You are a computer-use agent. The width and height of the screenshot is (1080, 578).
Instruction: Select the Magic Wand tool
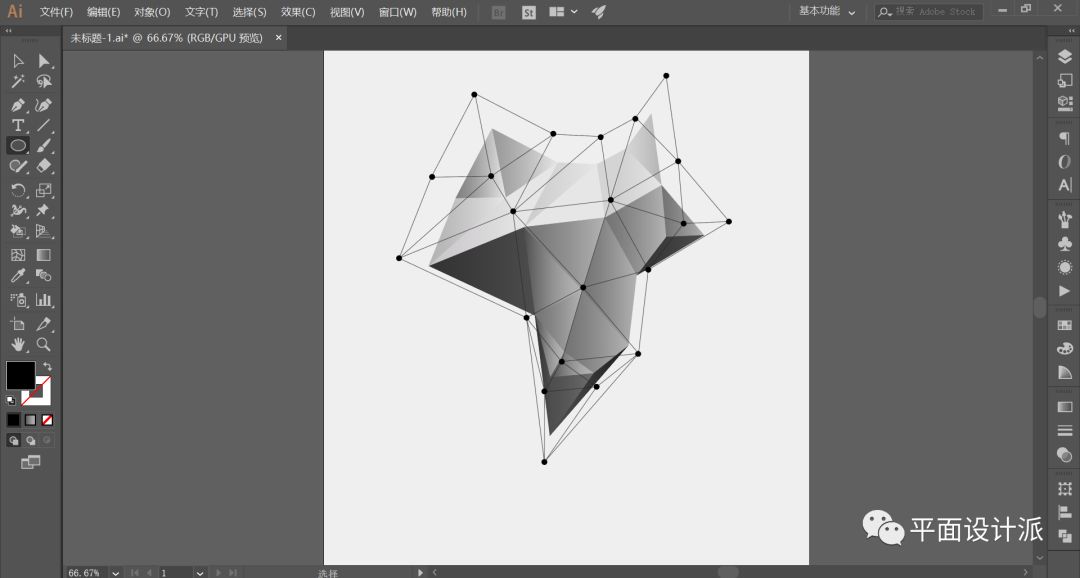coord(18,82)
